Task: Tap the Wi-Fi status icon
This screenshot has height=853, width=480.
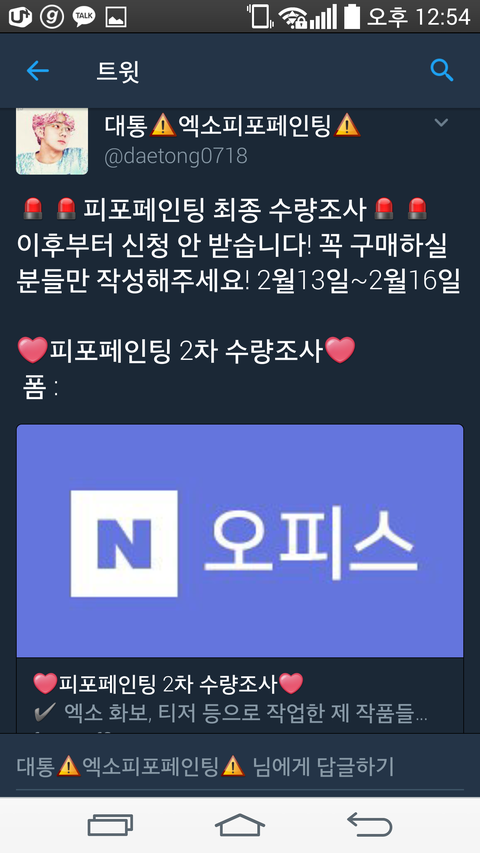Action: [x=292, y=17]
